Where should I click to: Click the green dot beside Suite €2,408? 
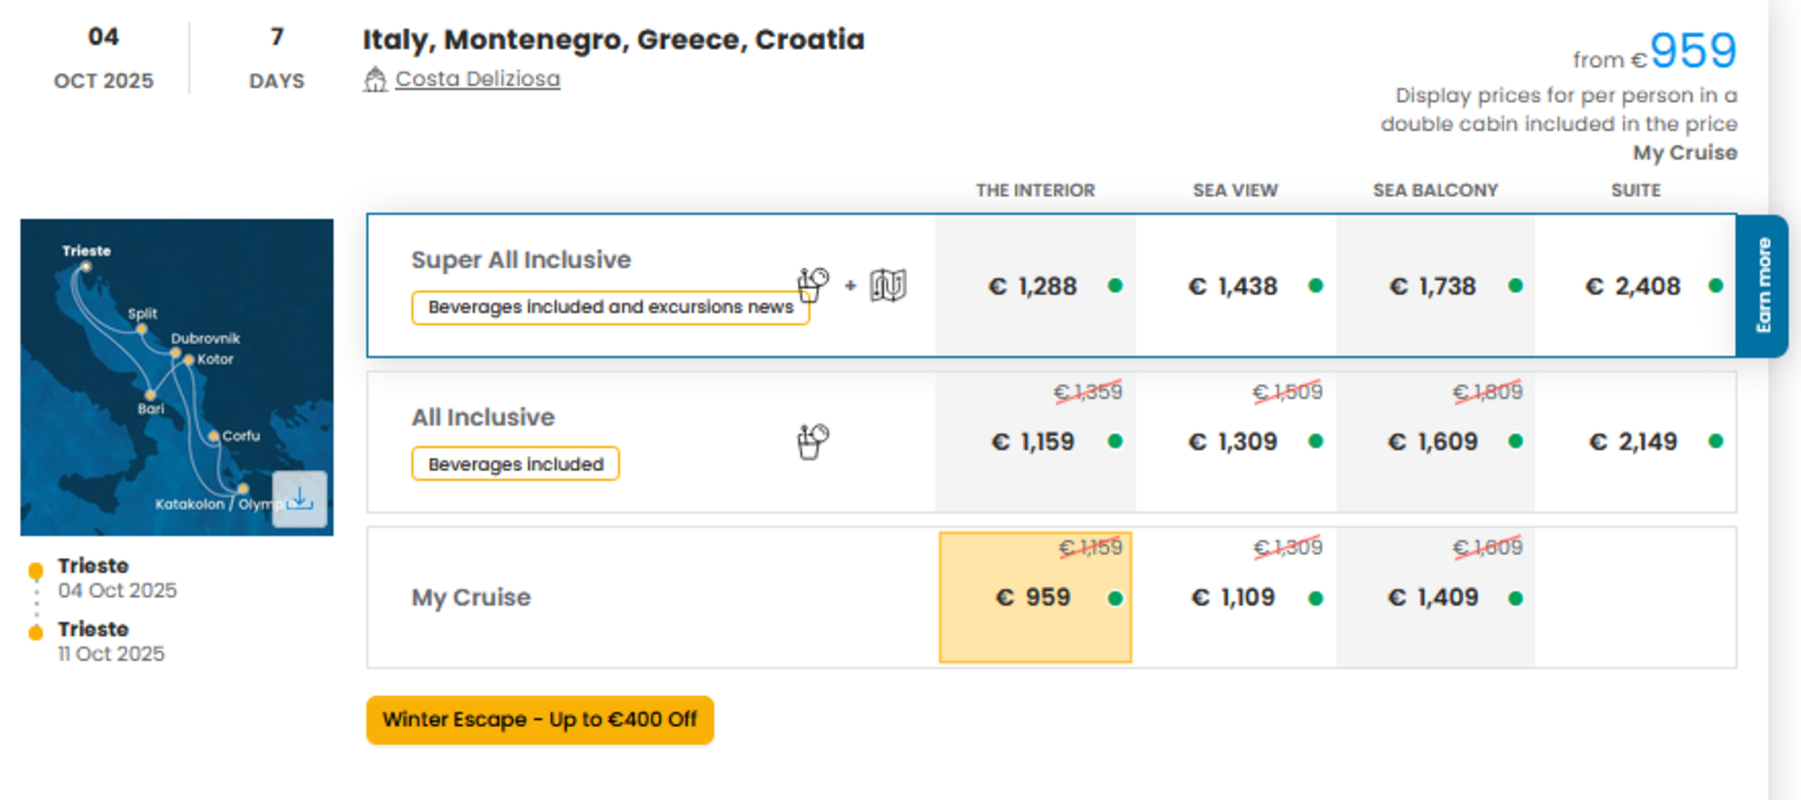(x=1716, y=286)
